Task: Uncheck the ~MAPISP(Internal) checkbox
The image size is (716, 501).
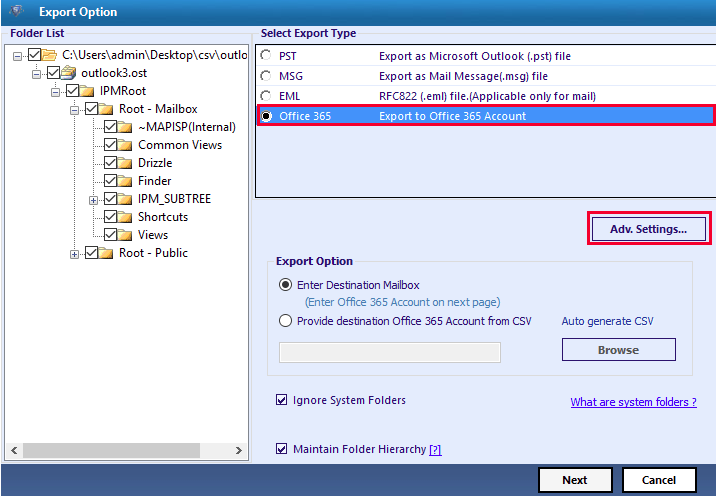Action: 110,127
